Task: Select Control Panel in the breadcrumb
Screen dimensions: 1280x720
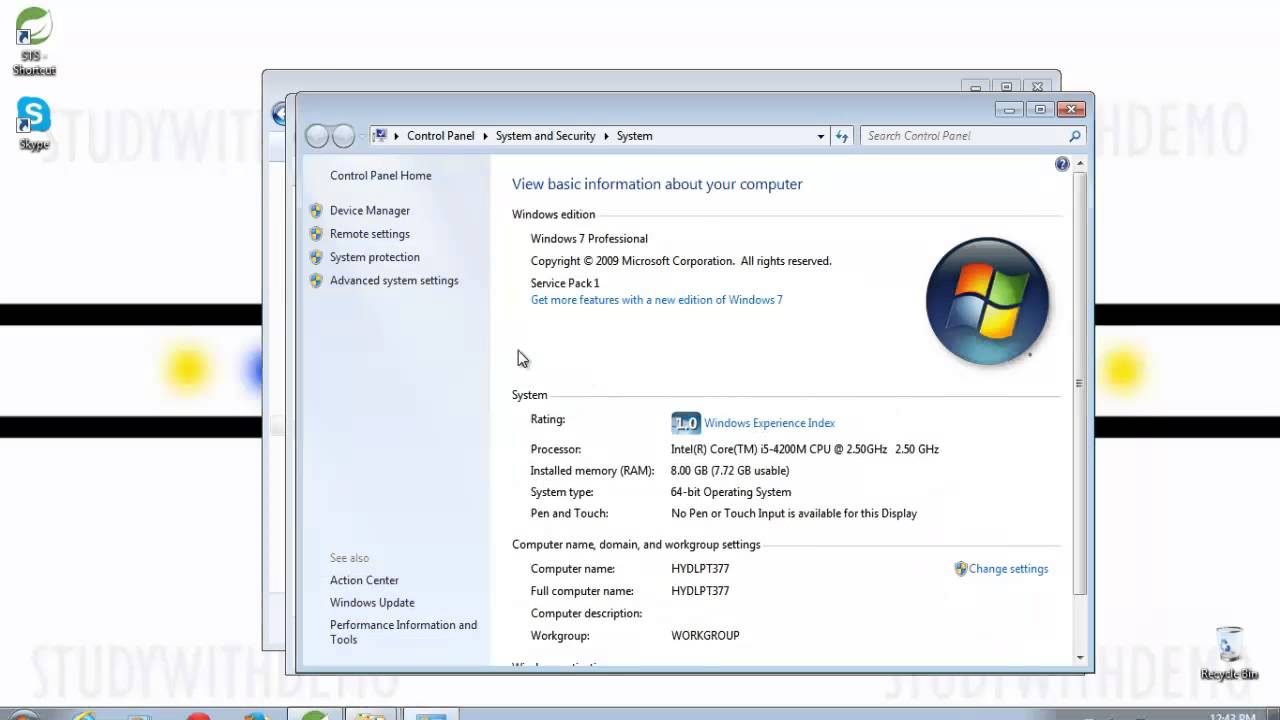Action: (x=441, y=136)
